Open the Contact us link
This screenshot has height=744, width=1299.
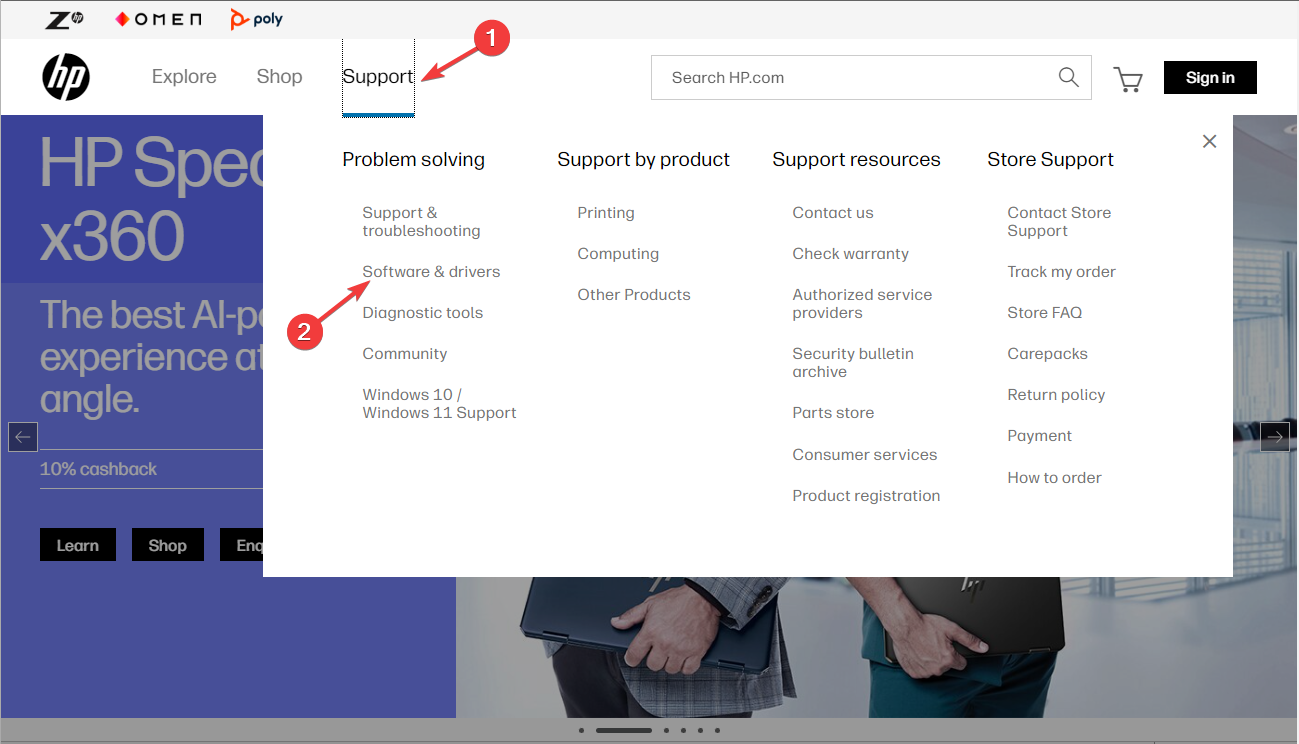coord(833,213)
